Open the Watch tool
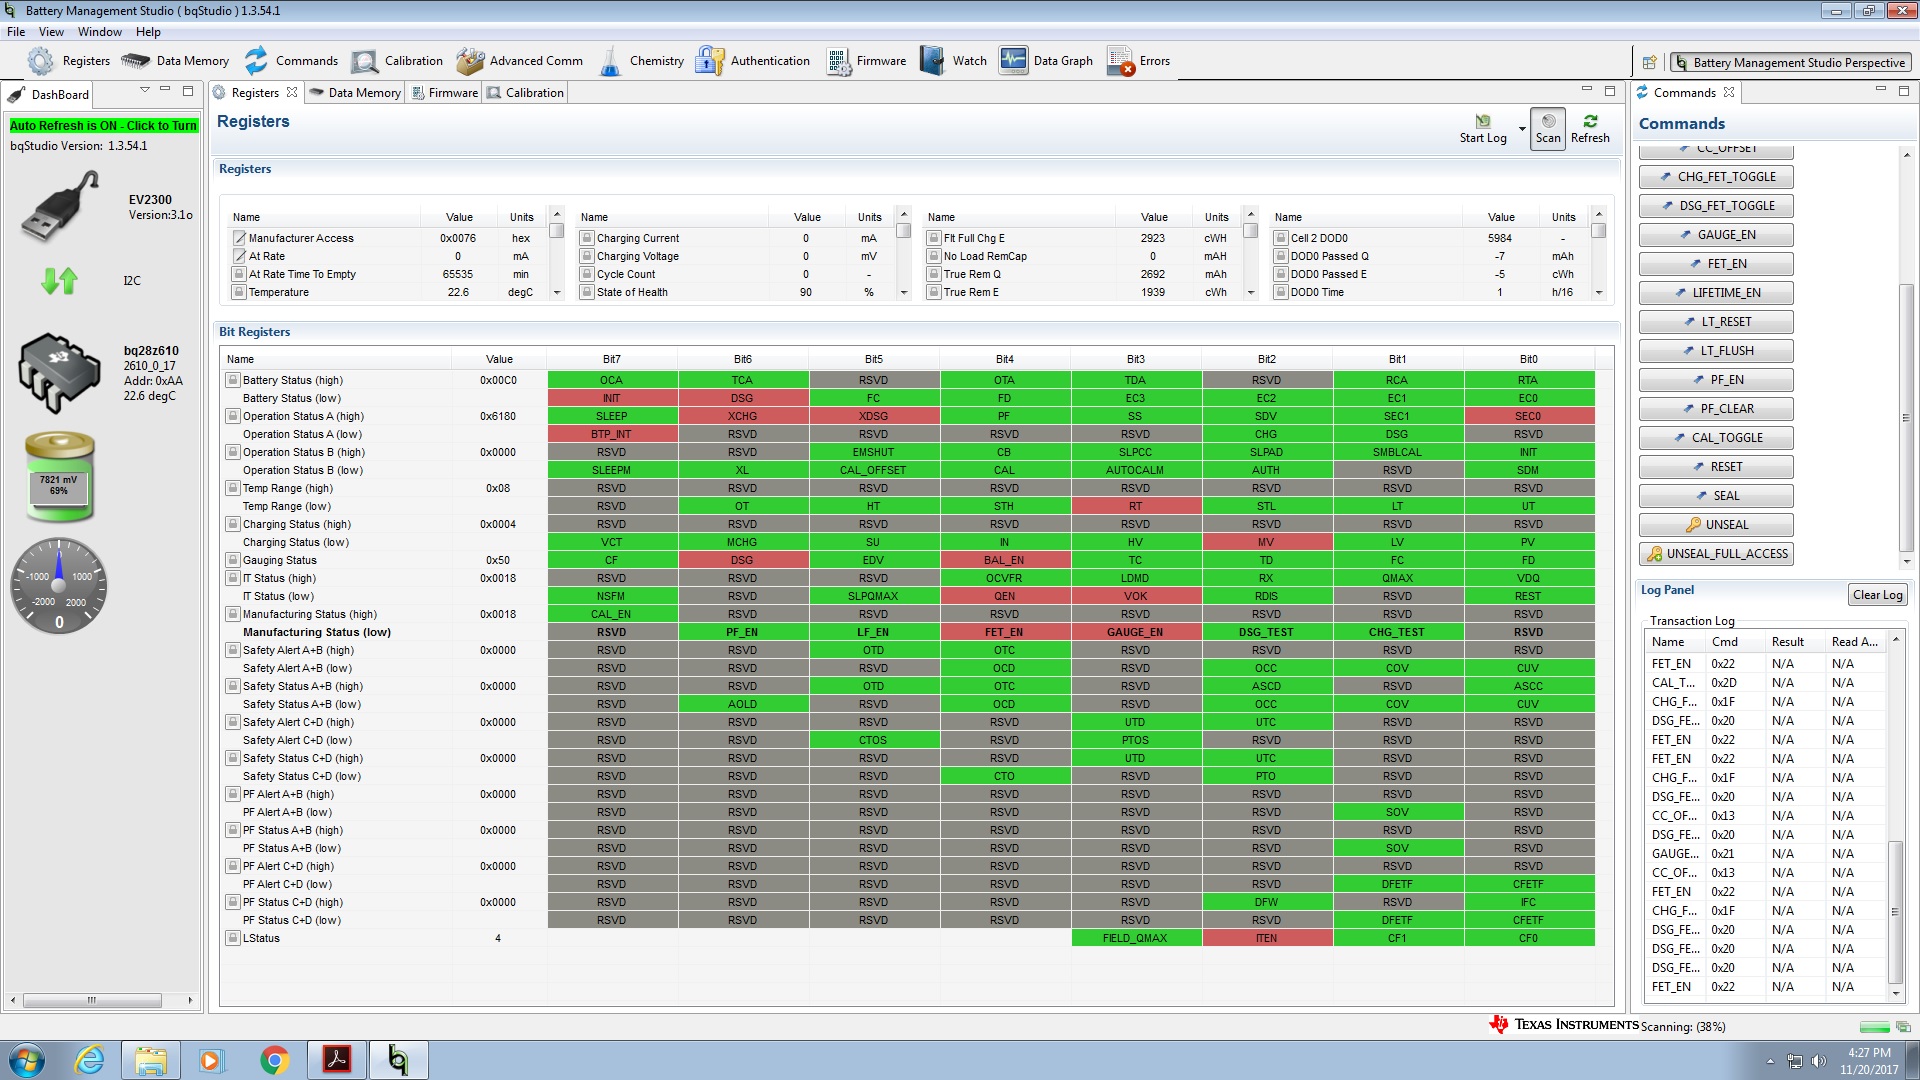Screen dimensions: 1920x1080 coord(953,61)
